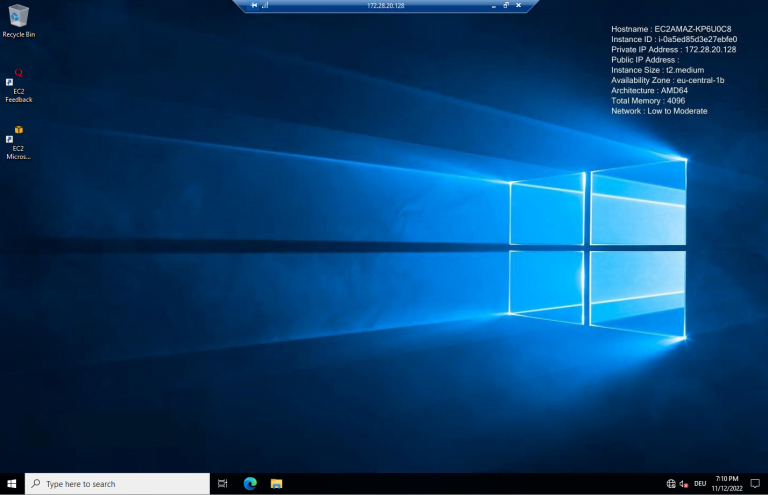The height and width of the screenshot is (495, 768).
Task: Show connection quality signal bars info
Action: pos(266,5)
